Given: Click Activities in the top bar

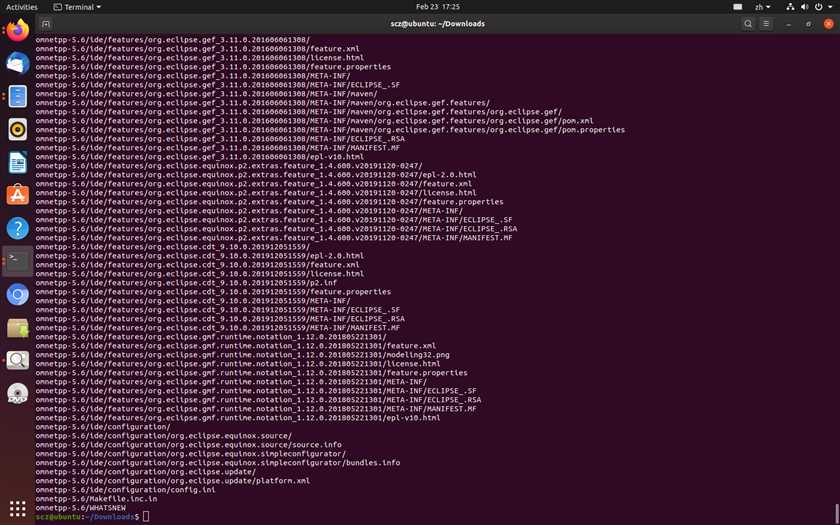Looking at the screenshot, I should 22,7.
